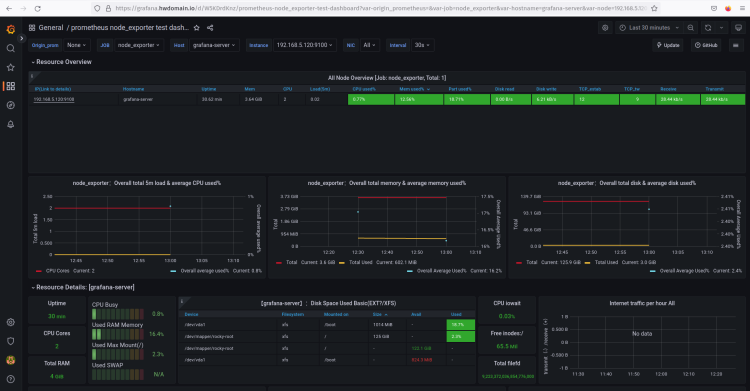750x391 pixels.
Task: Open the Interval 30s dropdown
Action: (x=422, y=45)
